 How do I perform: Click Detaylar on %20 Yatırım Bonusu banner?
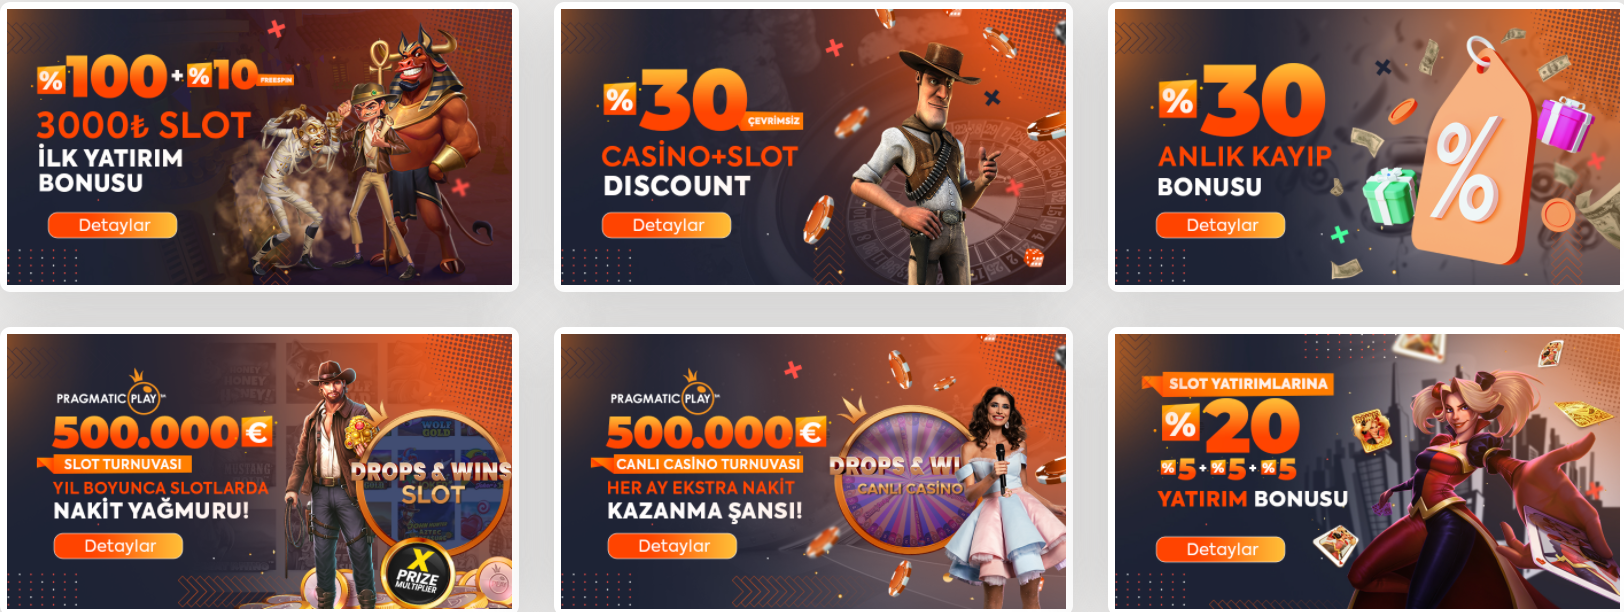pyautogui.click(x=1221, y=549)
